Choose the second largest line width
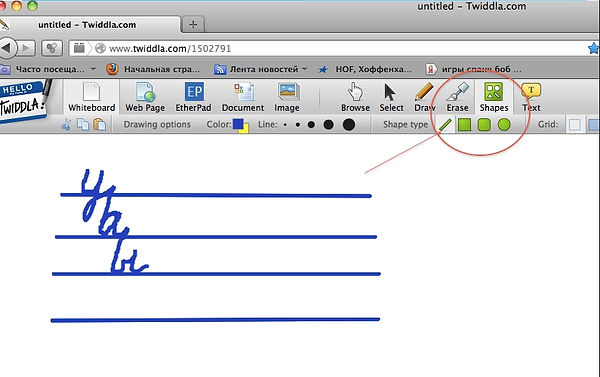Image resolution: width=600 pixels, height=377 pixels. (x=328, y=125)
